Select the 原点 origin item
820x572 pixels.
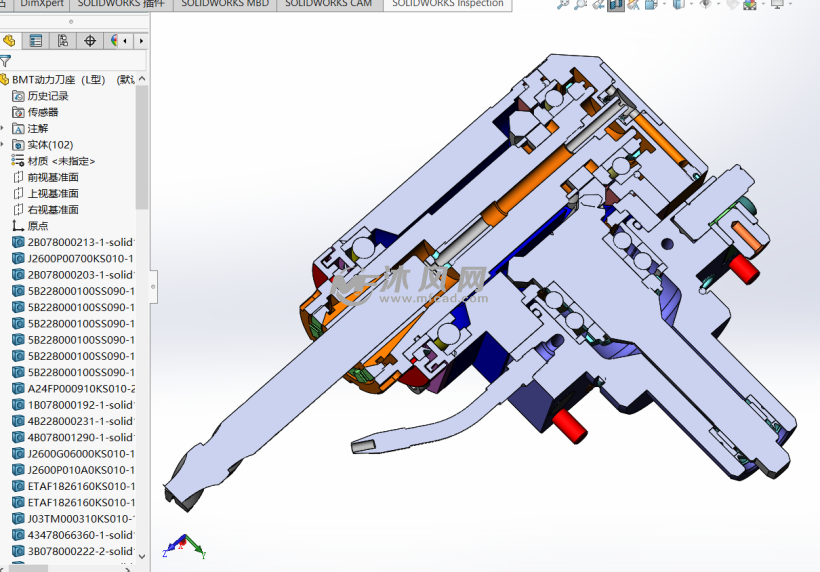pyautogui.click(x=37, y=226)
